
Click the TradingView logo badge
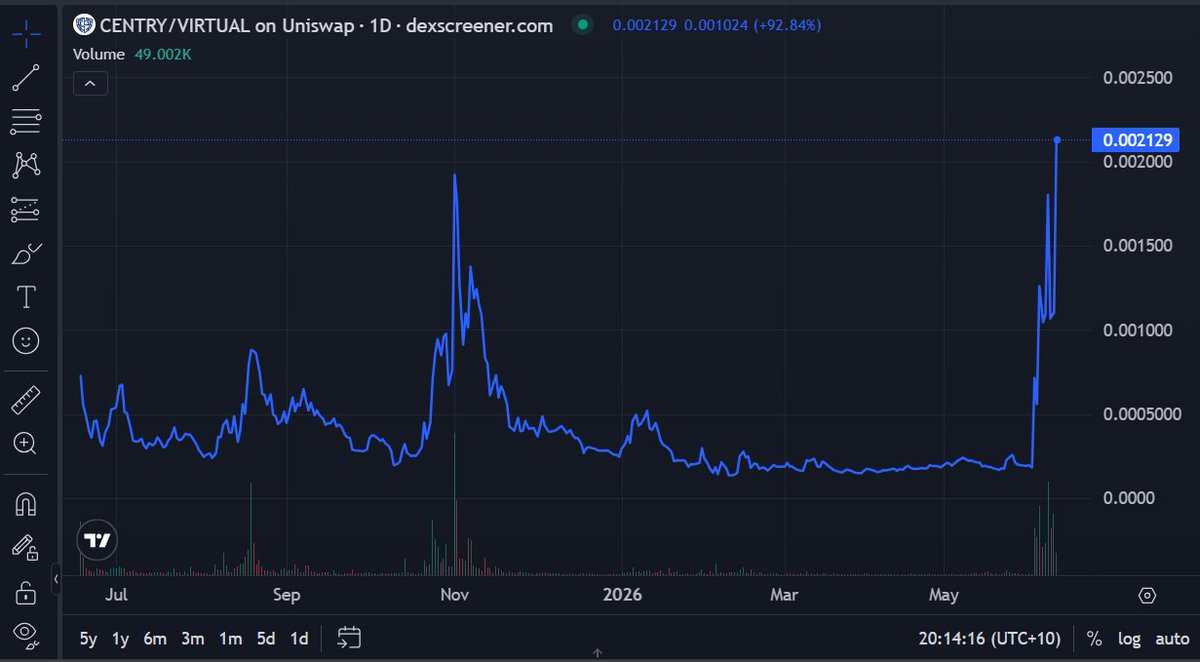[97, 541]
